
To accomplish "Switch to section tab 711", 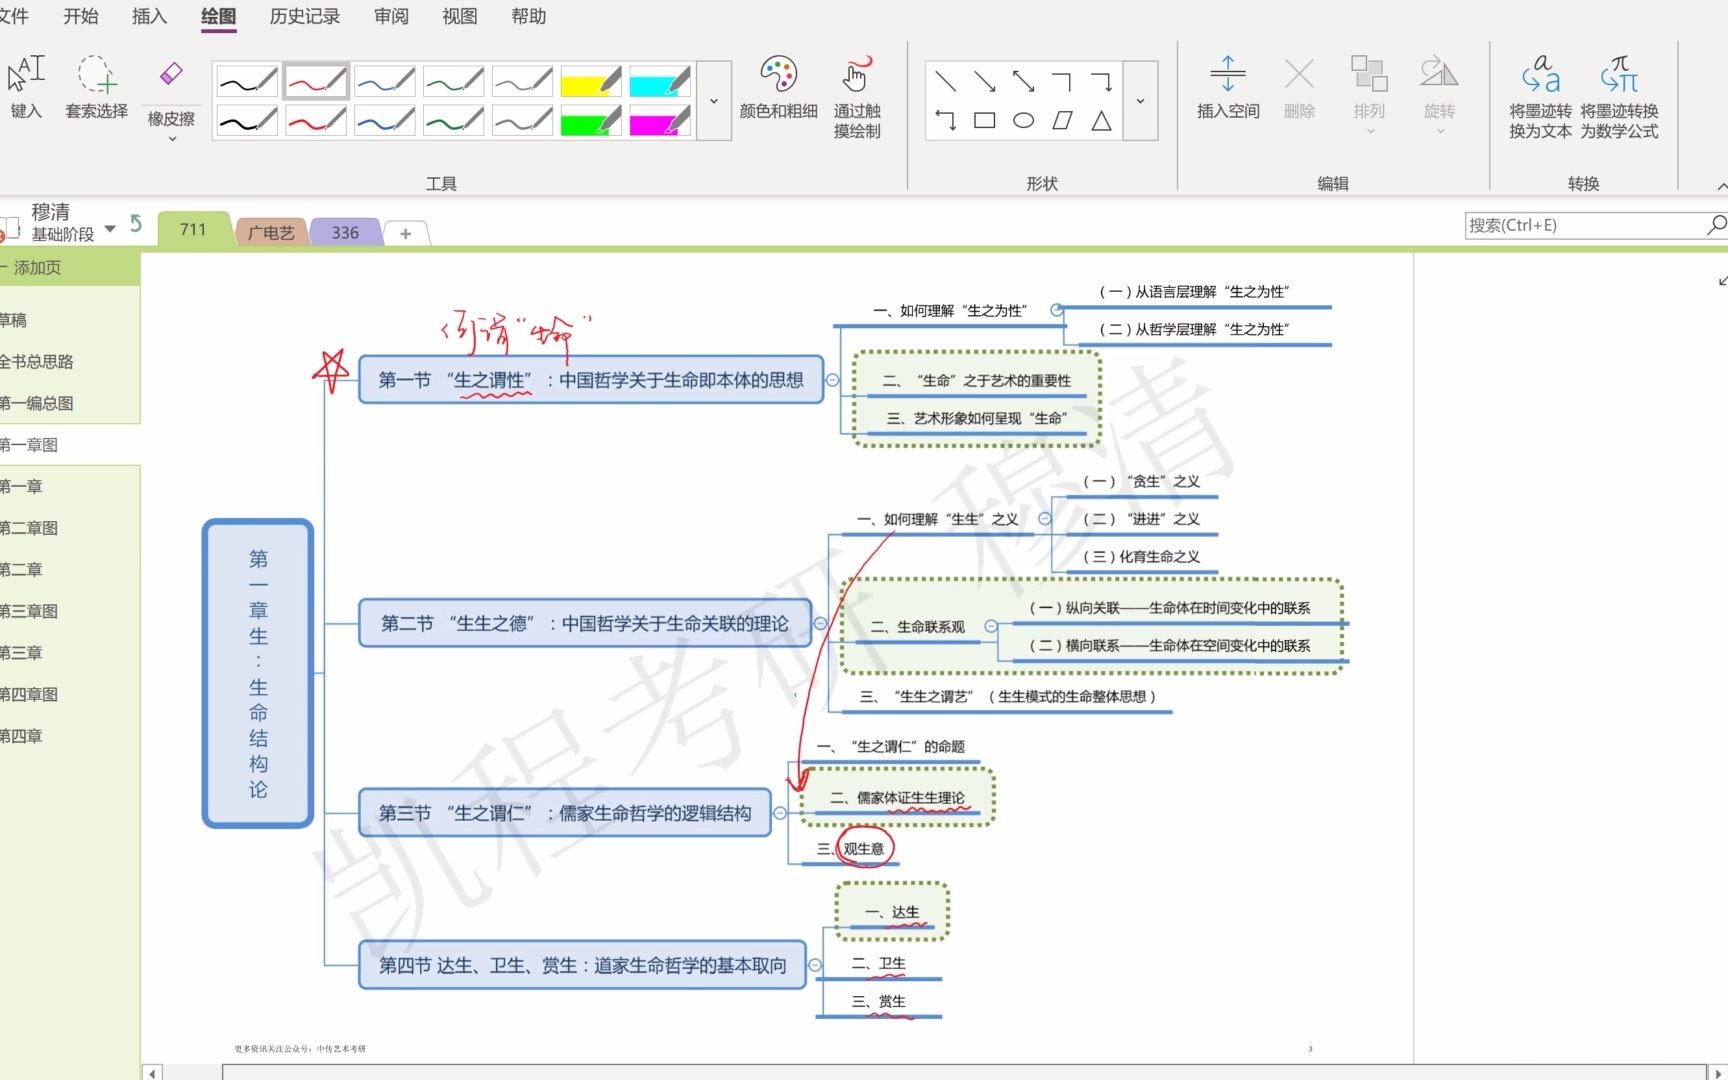I will [x=193, y=230].
